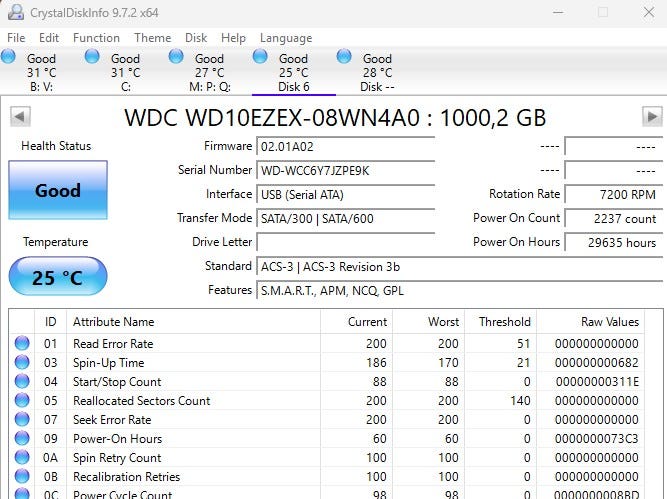
Task: Open the File menu
Action: pos(16,38)
